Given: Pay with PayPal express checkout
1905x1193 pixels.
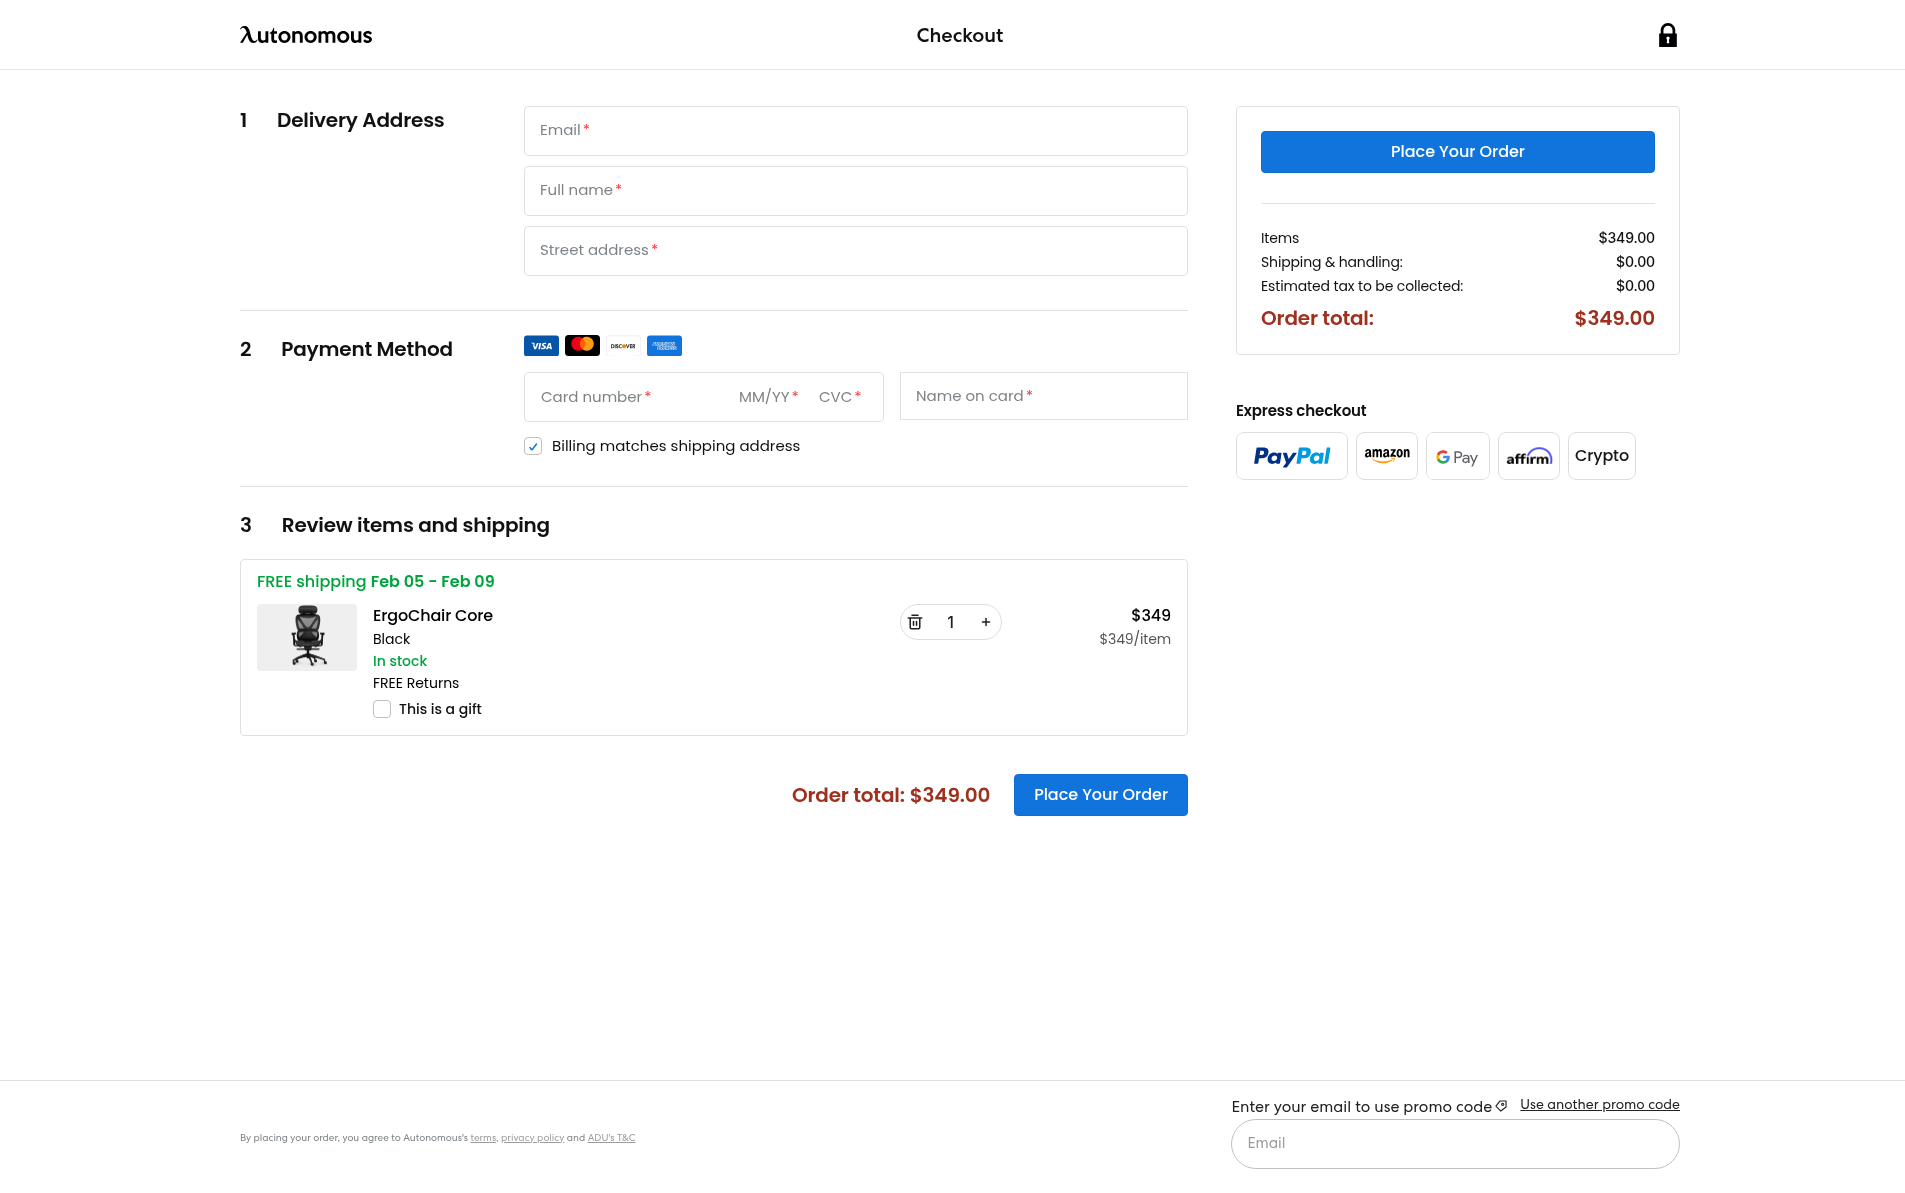Looking at the screenshot, I should (x=1291, y=456).
